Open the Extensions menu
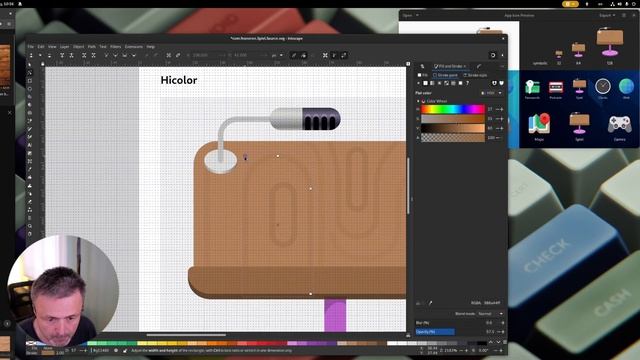This screenshot has width=640, height=360. pyautogui.click(x=134, y=47)
